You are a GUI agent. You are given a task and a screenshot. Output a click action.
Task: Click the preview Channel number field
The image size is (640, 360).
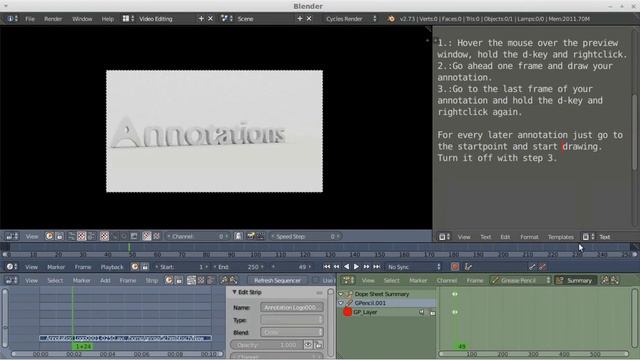(197, 236)
